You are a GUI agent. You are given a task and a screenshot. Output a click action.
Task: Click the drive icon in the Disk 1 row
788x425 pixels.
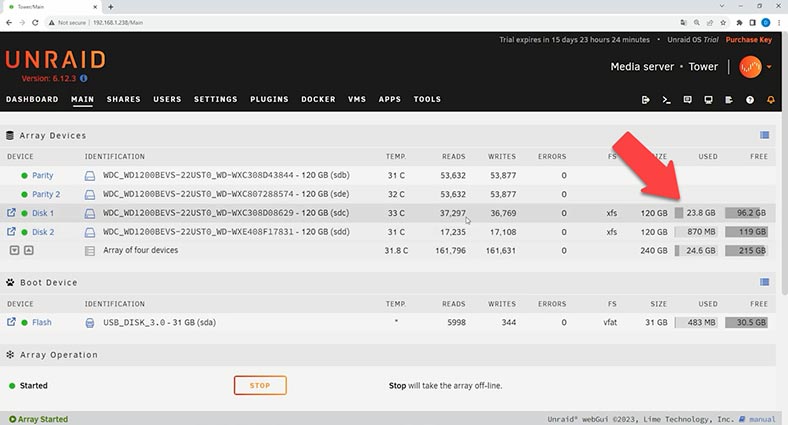tap(89, 214)
